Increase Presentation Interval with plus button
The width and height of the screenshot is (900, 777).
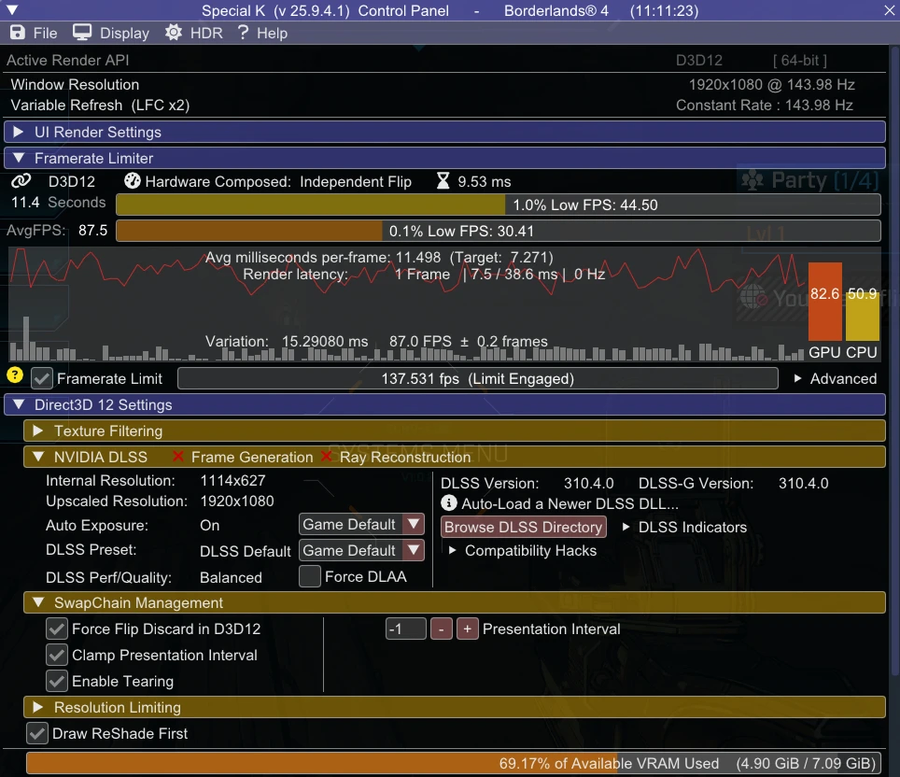point(467,629)
